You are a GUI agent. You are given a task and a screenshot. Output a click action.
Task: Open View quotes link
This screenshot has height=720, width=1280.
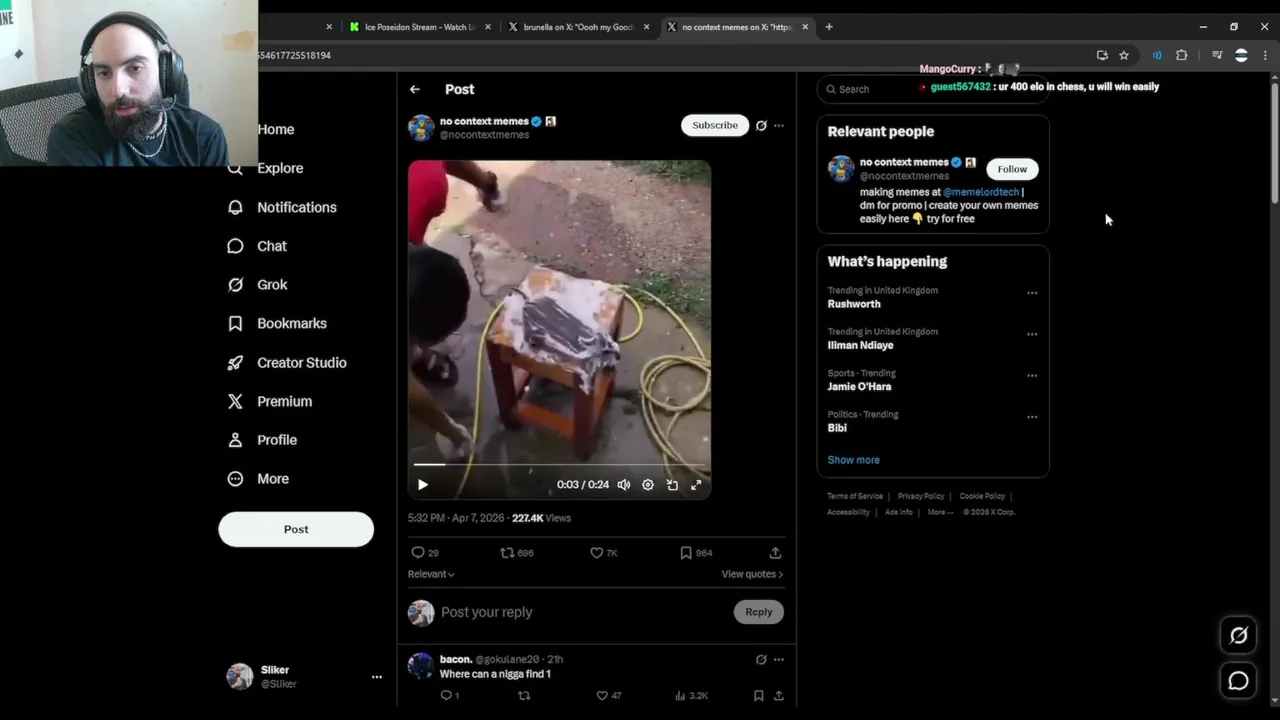point(752,574)
